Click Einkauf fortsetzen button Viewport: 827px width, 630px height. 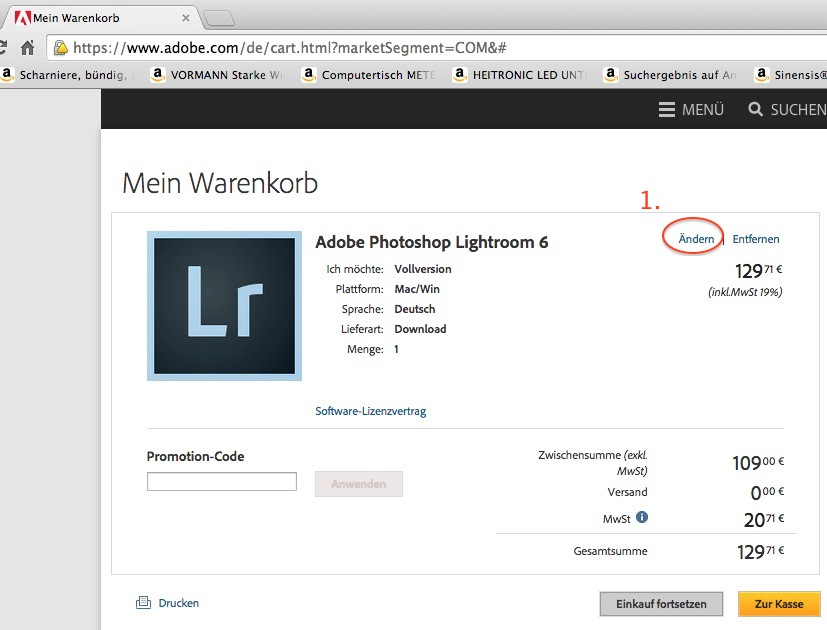(x=661, y=604)
